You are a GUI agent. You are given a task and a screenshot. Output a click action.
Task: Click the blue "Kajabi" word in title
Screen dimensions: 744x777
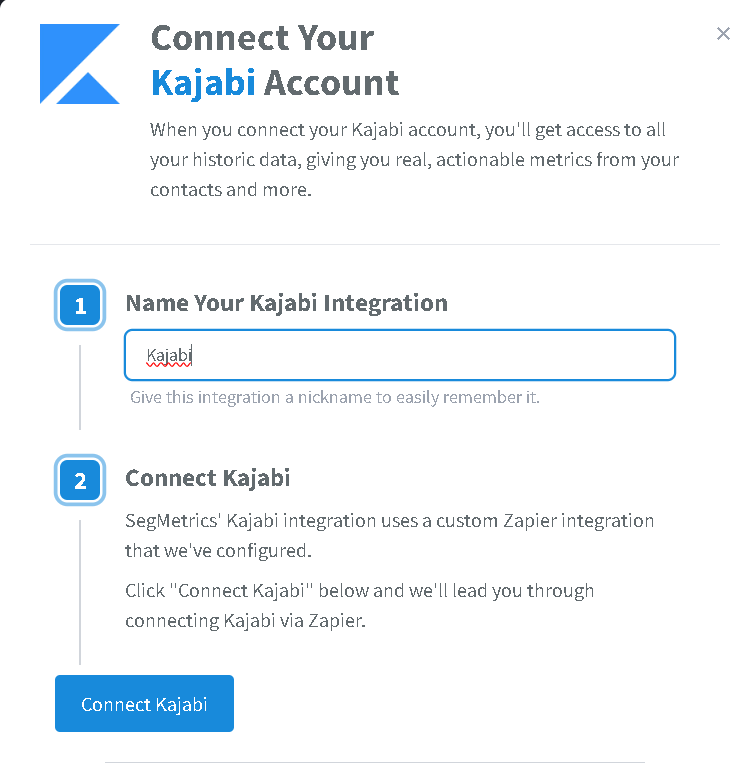203,83
